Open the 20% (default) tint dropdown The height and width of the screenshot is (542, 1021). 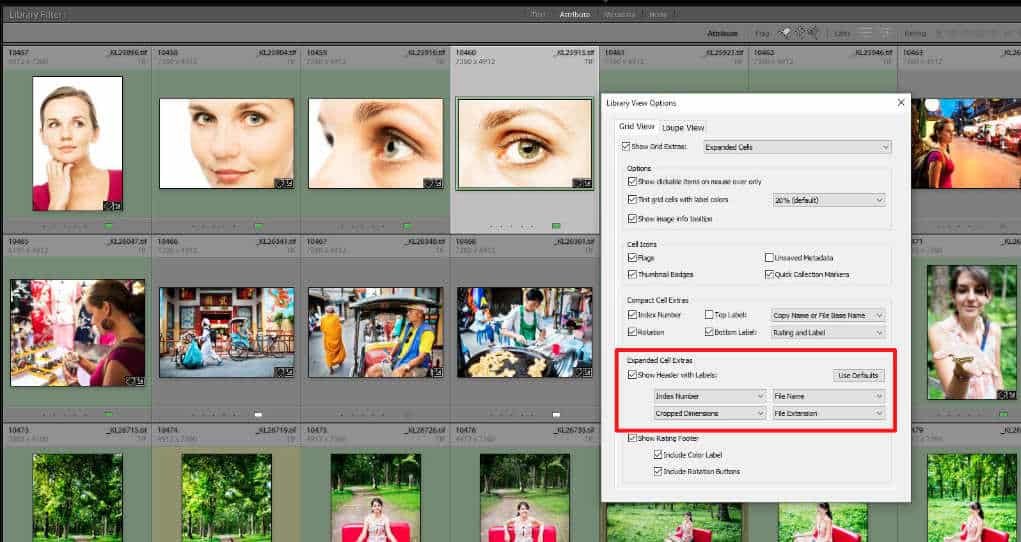(x=828, y=200)
